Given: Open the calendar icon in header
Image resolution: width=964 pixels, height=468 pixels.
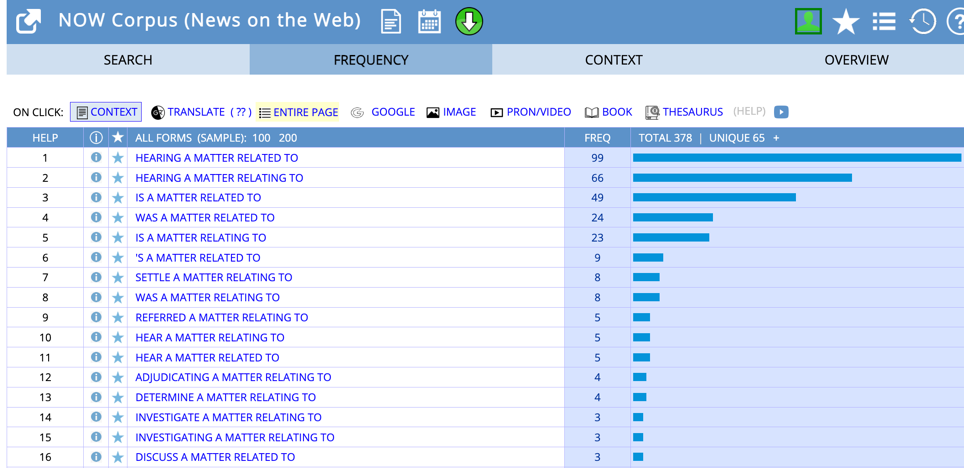Looking at the screenshot, I should point(430,22).
